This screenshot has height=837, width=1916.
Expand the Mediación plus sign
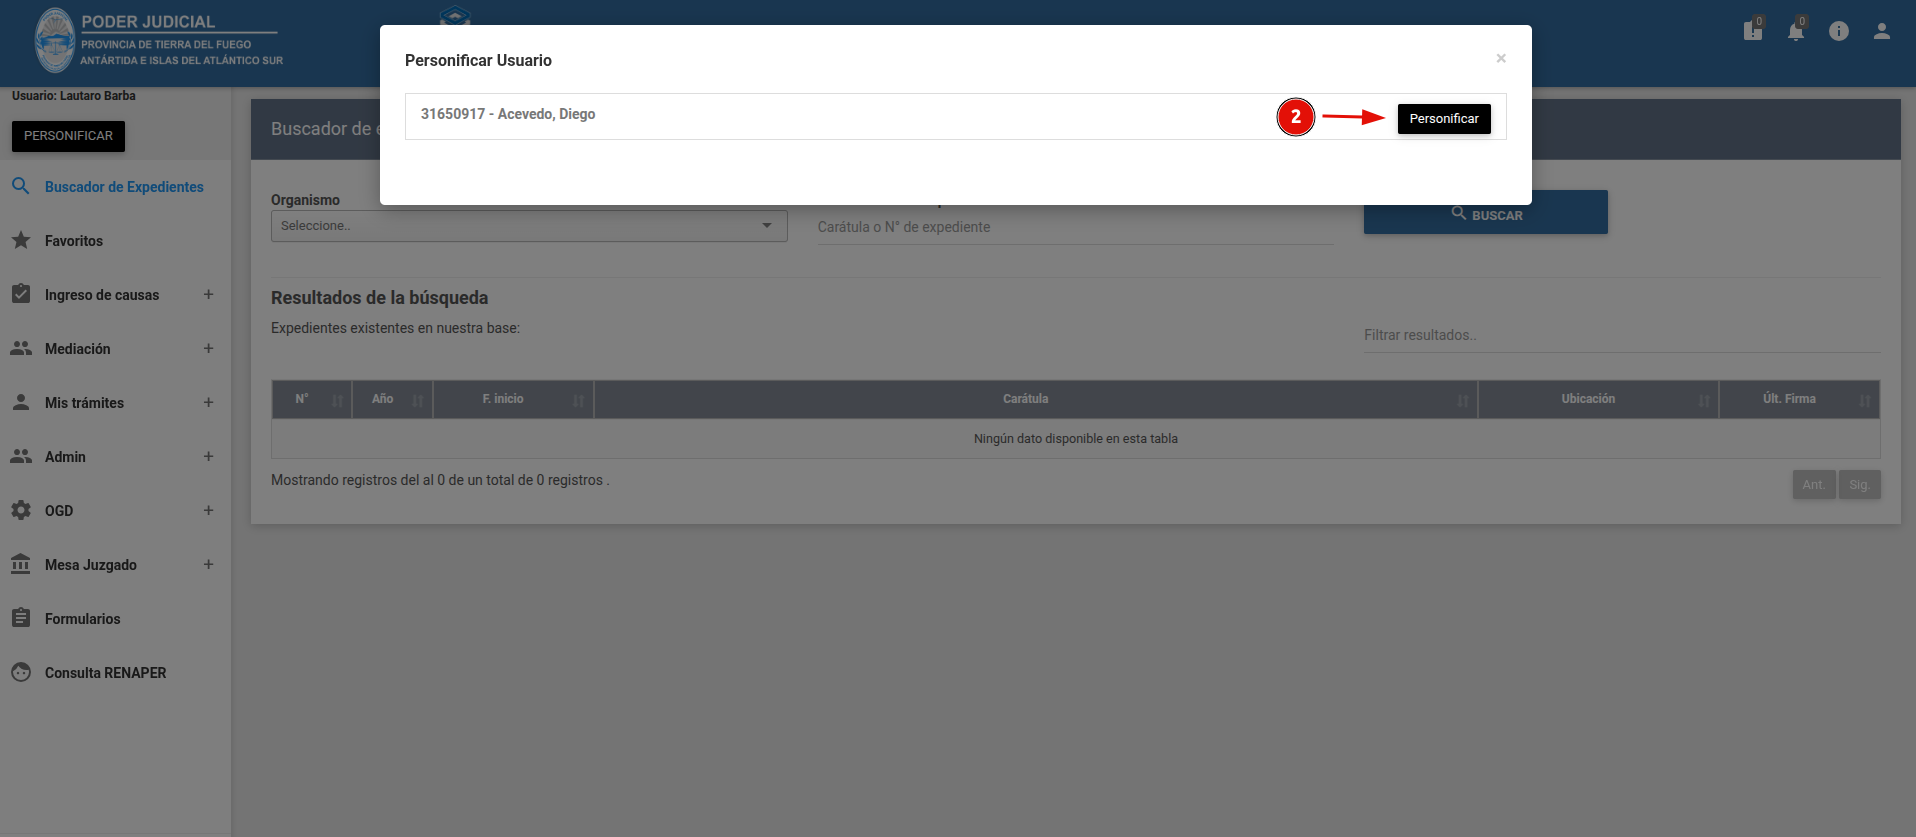[208, 348]
